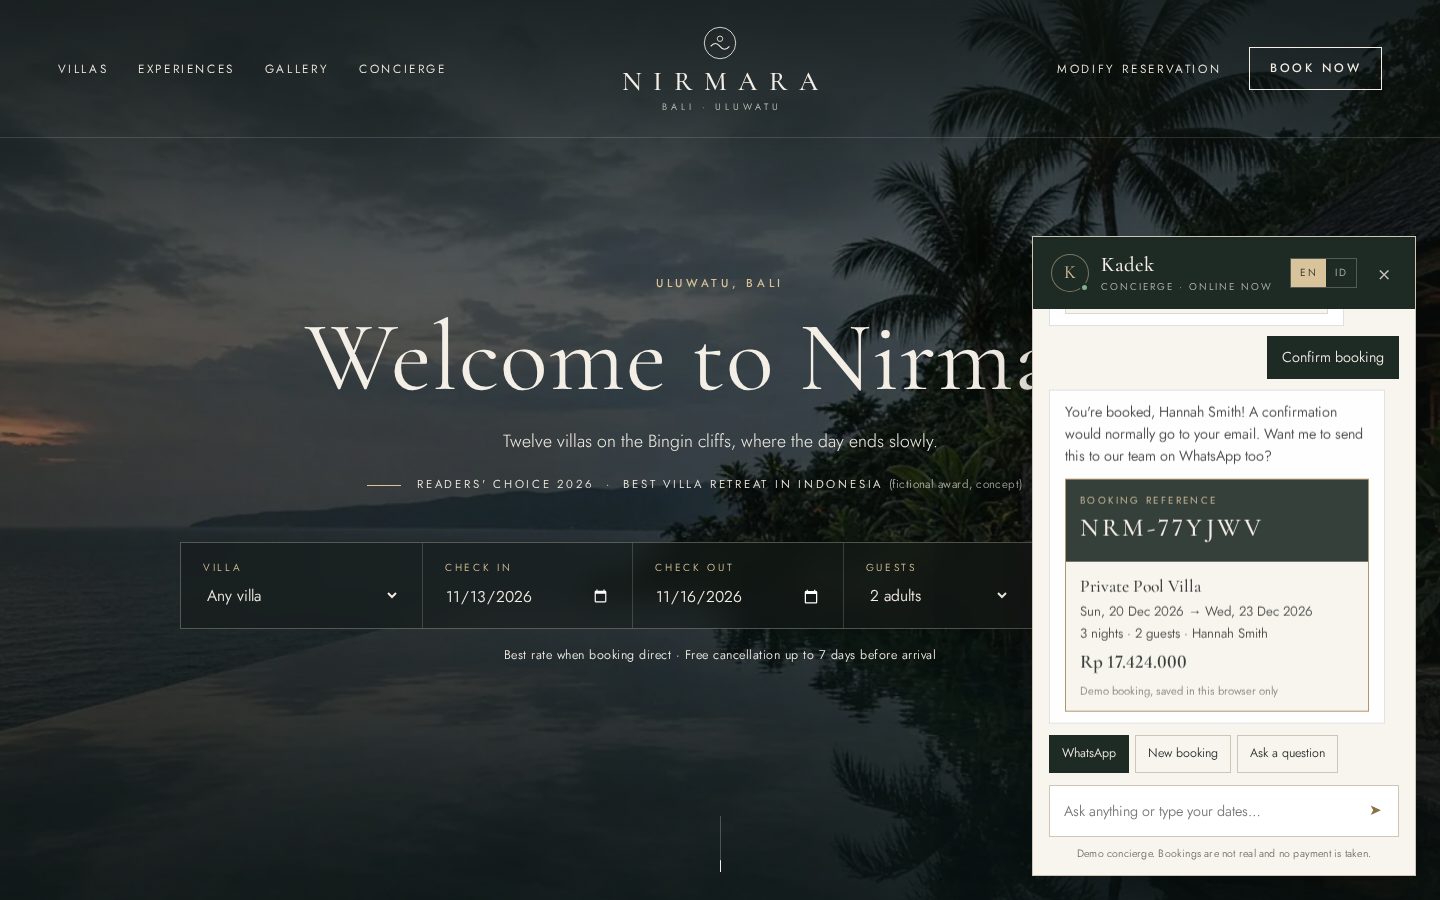Open the Check In calendar picker icon

tap(600, 597)
